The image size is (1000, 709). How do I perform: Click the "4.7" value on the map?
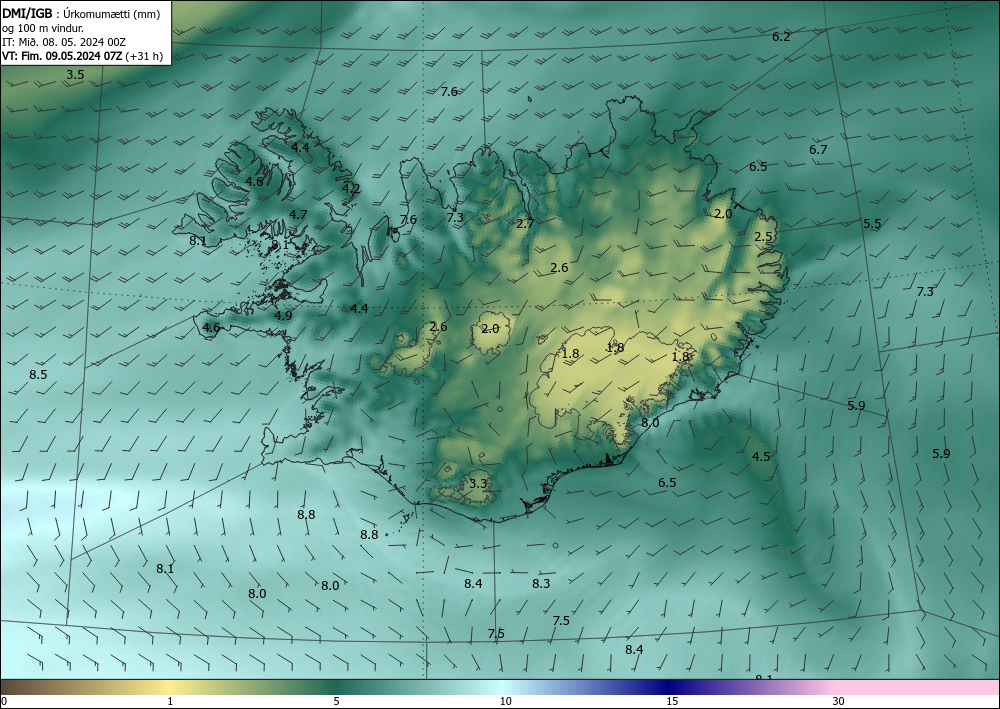298,215
